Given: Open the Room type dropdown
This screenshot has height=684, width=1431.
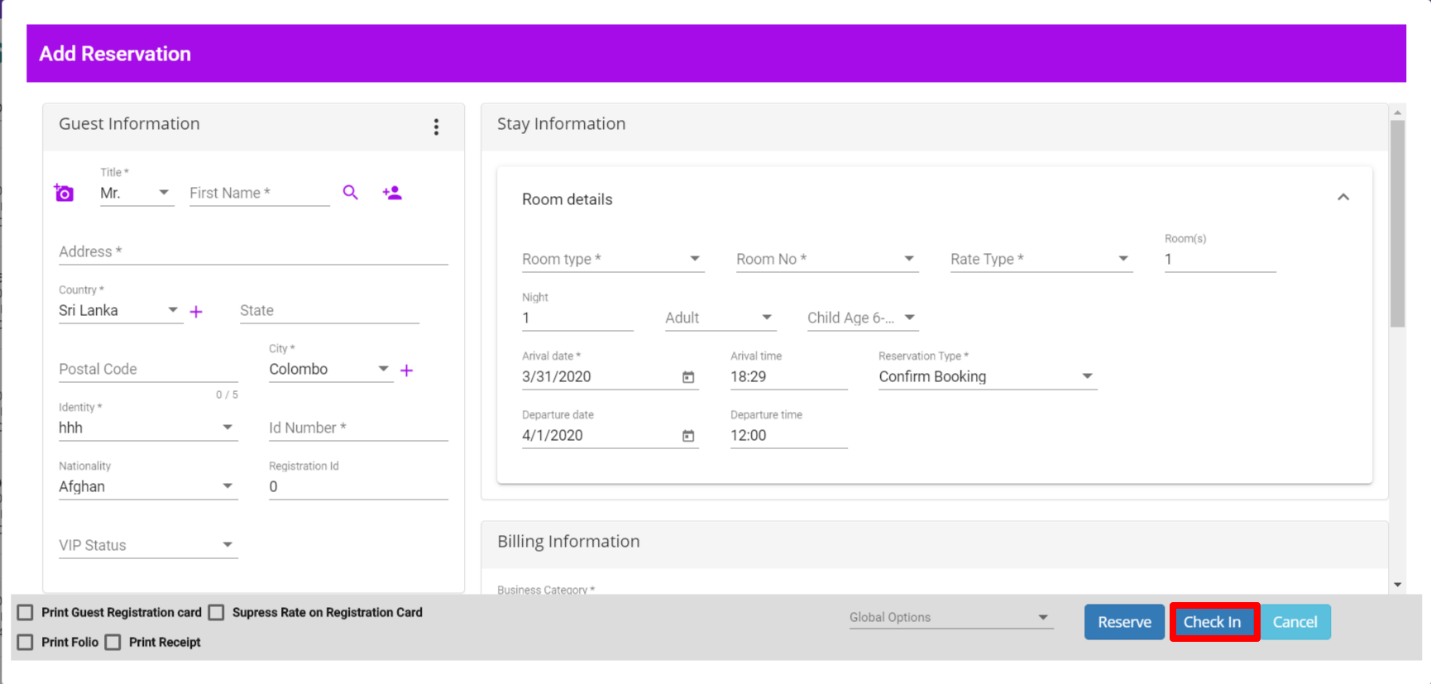Looking at the screenshot, I should tap(612, 259).
